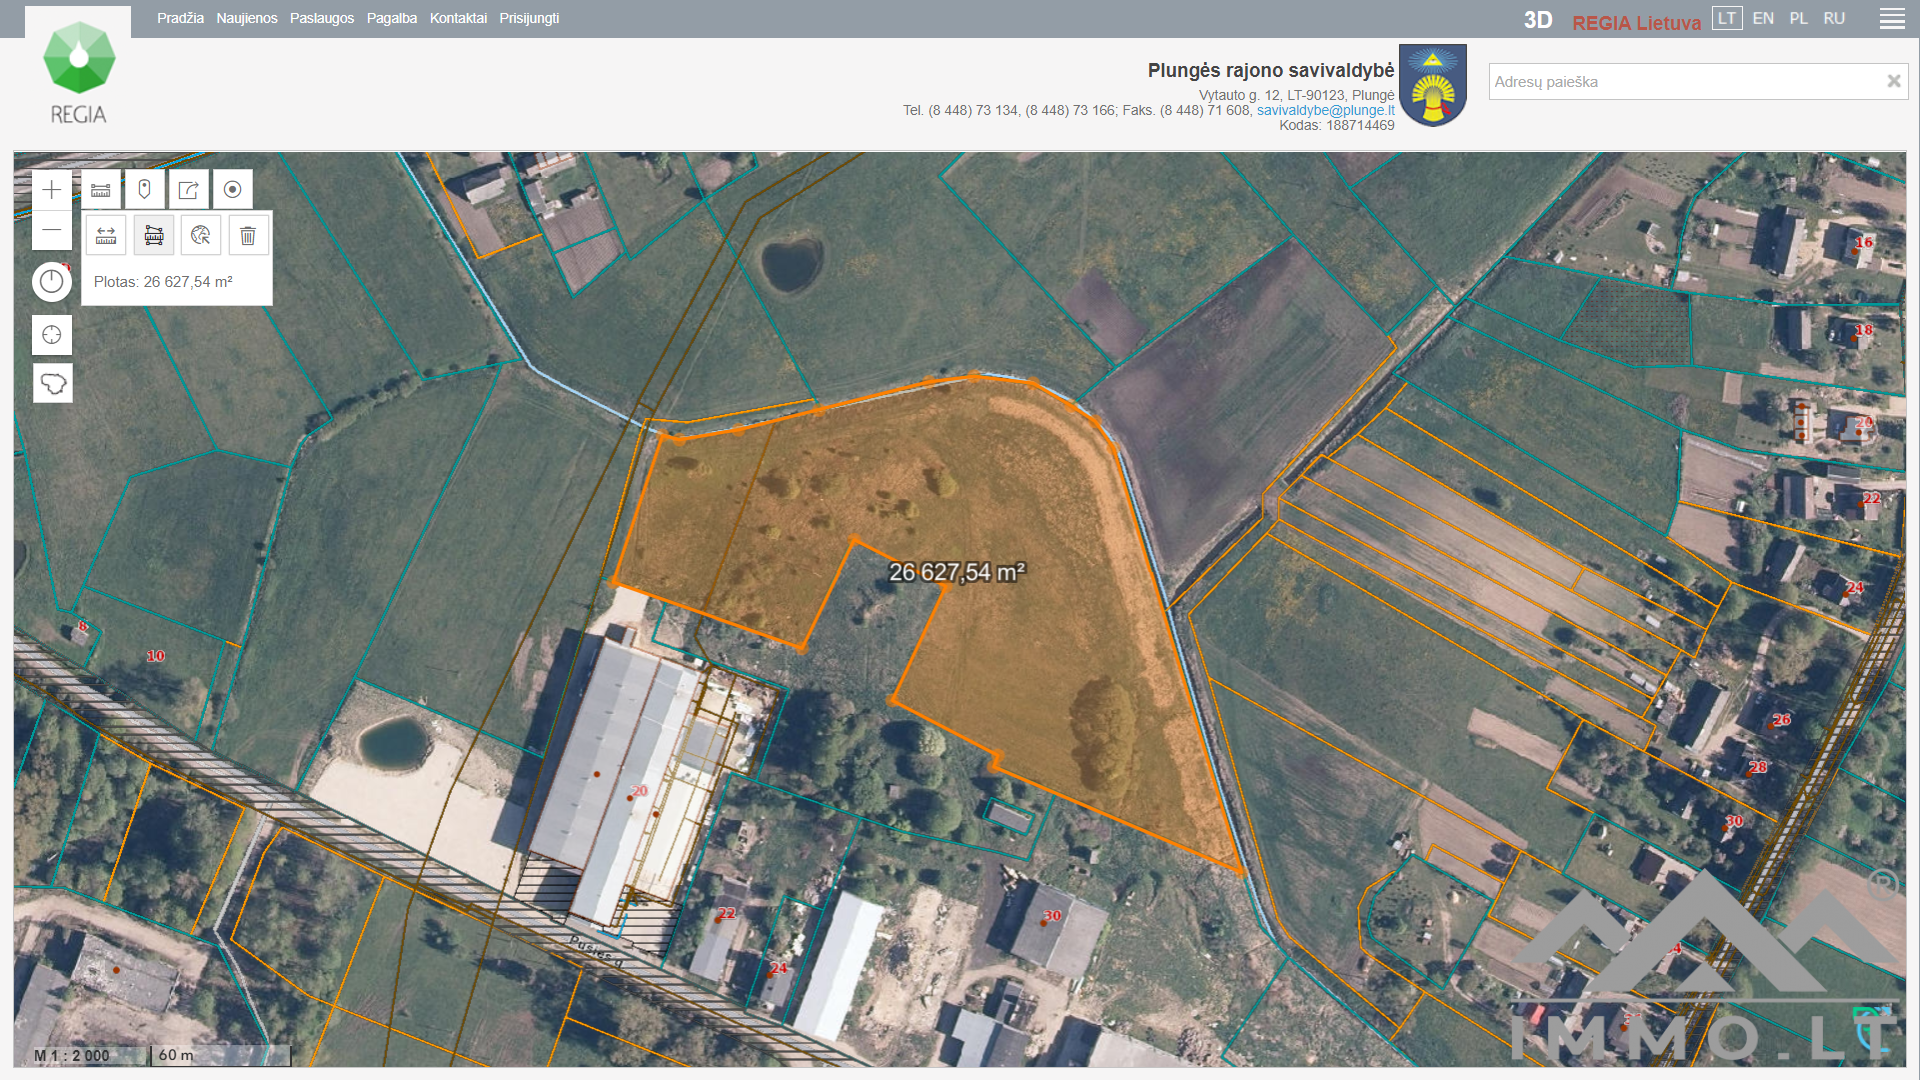Select LT language

tap(1727, 18)
